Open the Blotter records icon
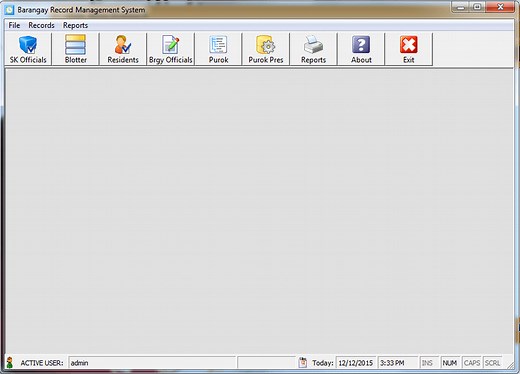This screenshot has height=374, width=520. click(76, 49)
